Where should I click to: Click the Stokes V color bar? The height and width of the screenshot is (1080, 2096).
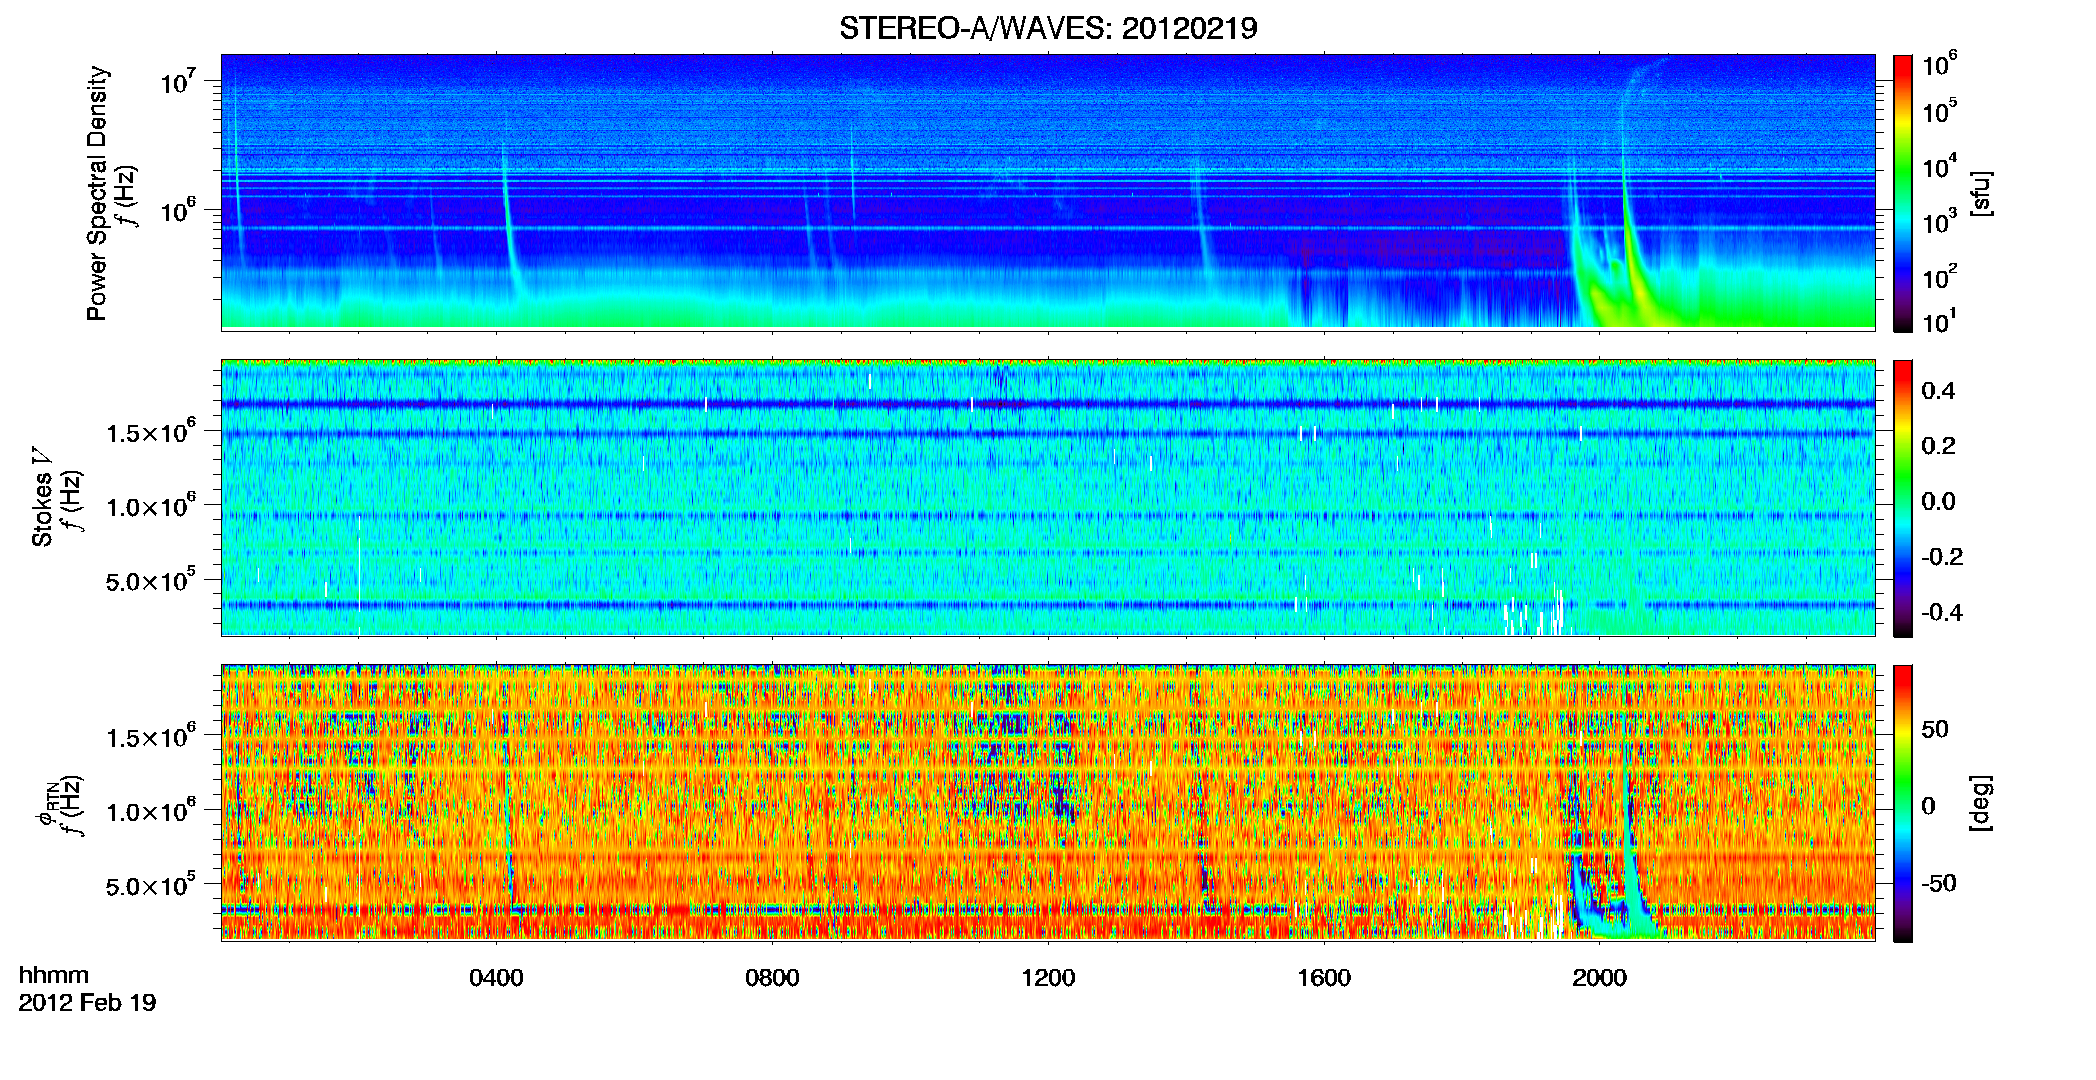1903,498
